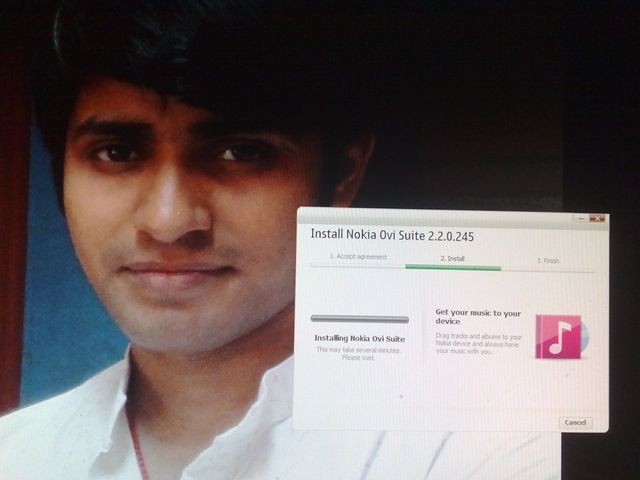Select the '2. Install' step
640x480 pixels.
(452, 259)
